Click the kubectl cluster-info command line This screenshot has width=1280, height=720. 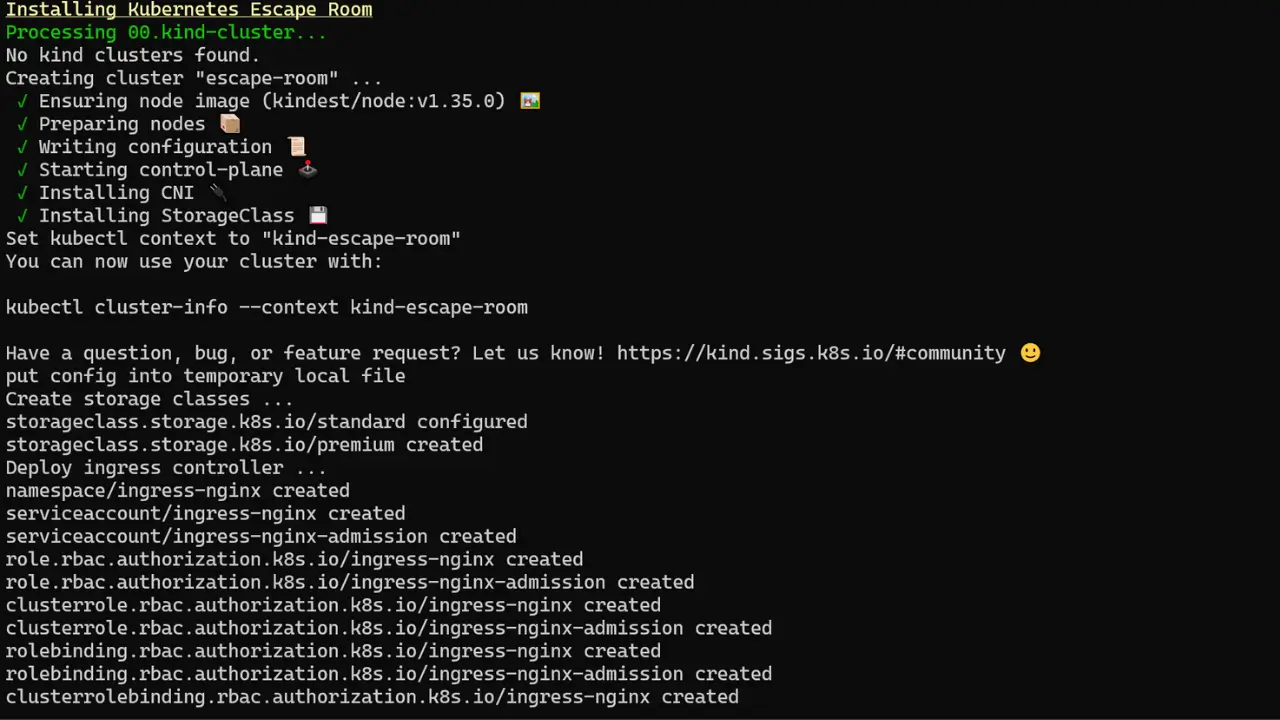point(266,307)
